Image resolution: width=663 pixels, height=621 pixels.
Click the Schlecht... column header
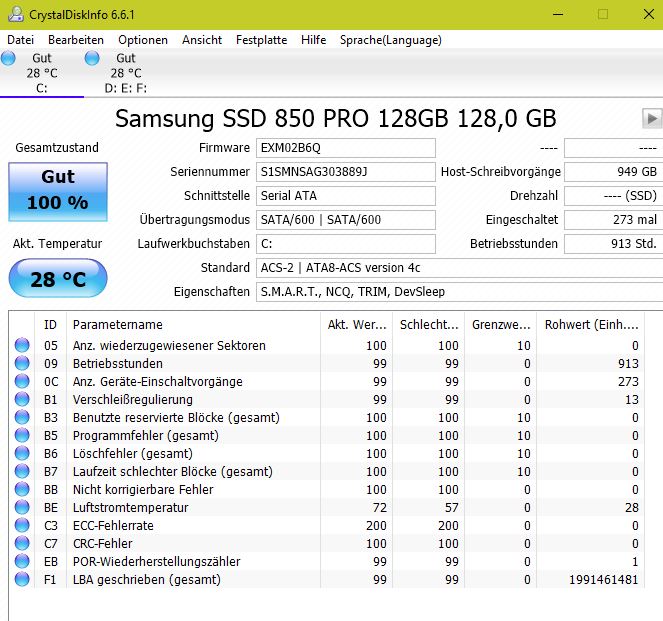click(429, 325)
